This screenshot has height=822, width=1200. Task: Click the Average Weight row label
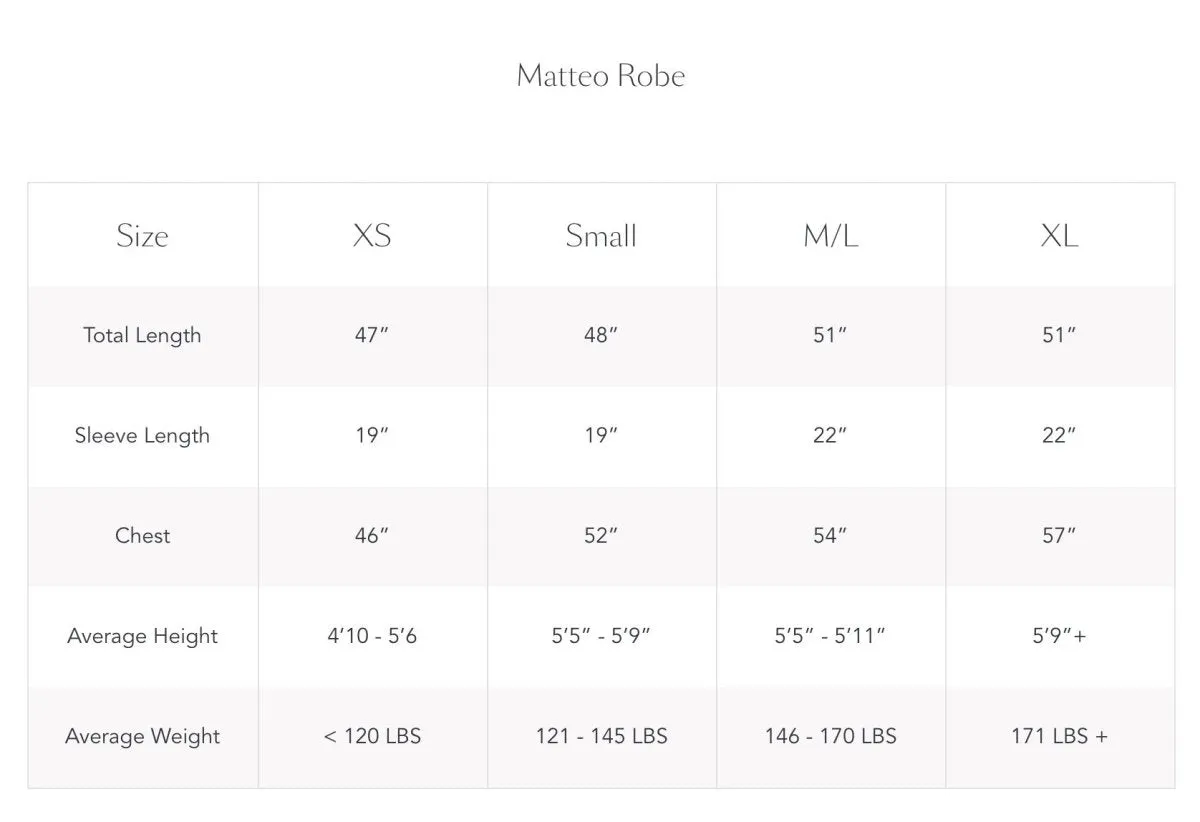click(x=142, y=737)
